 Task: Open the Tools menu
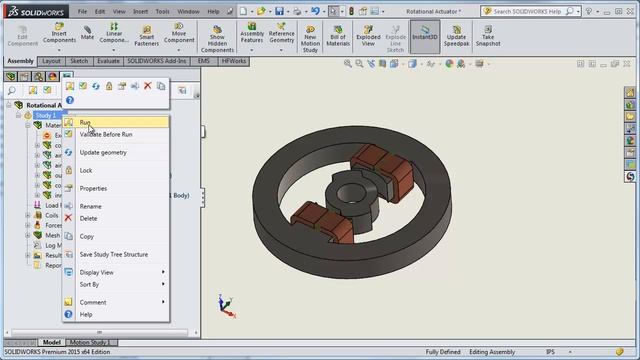click(162, 11)
